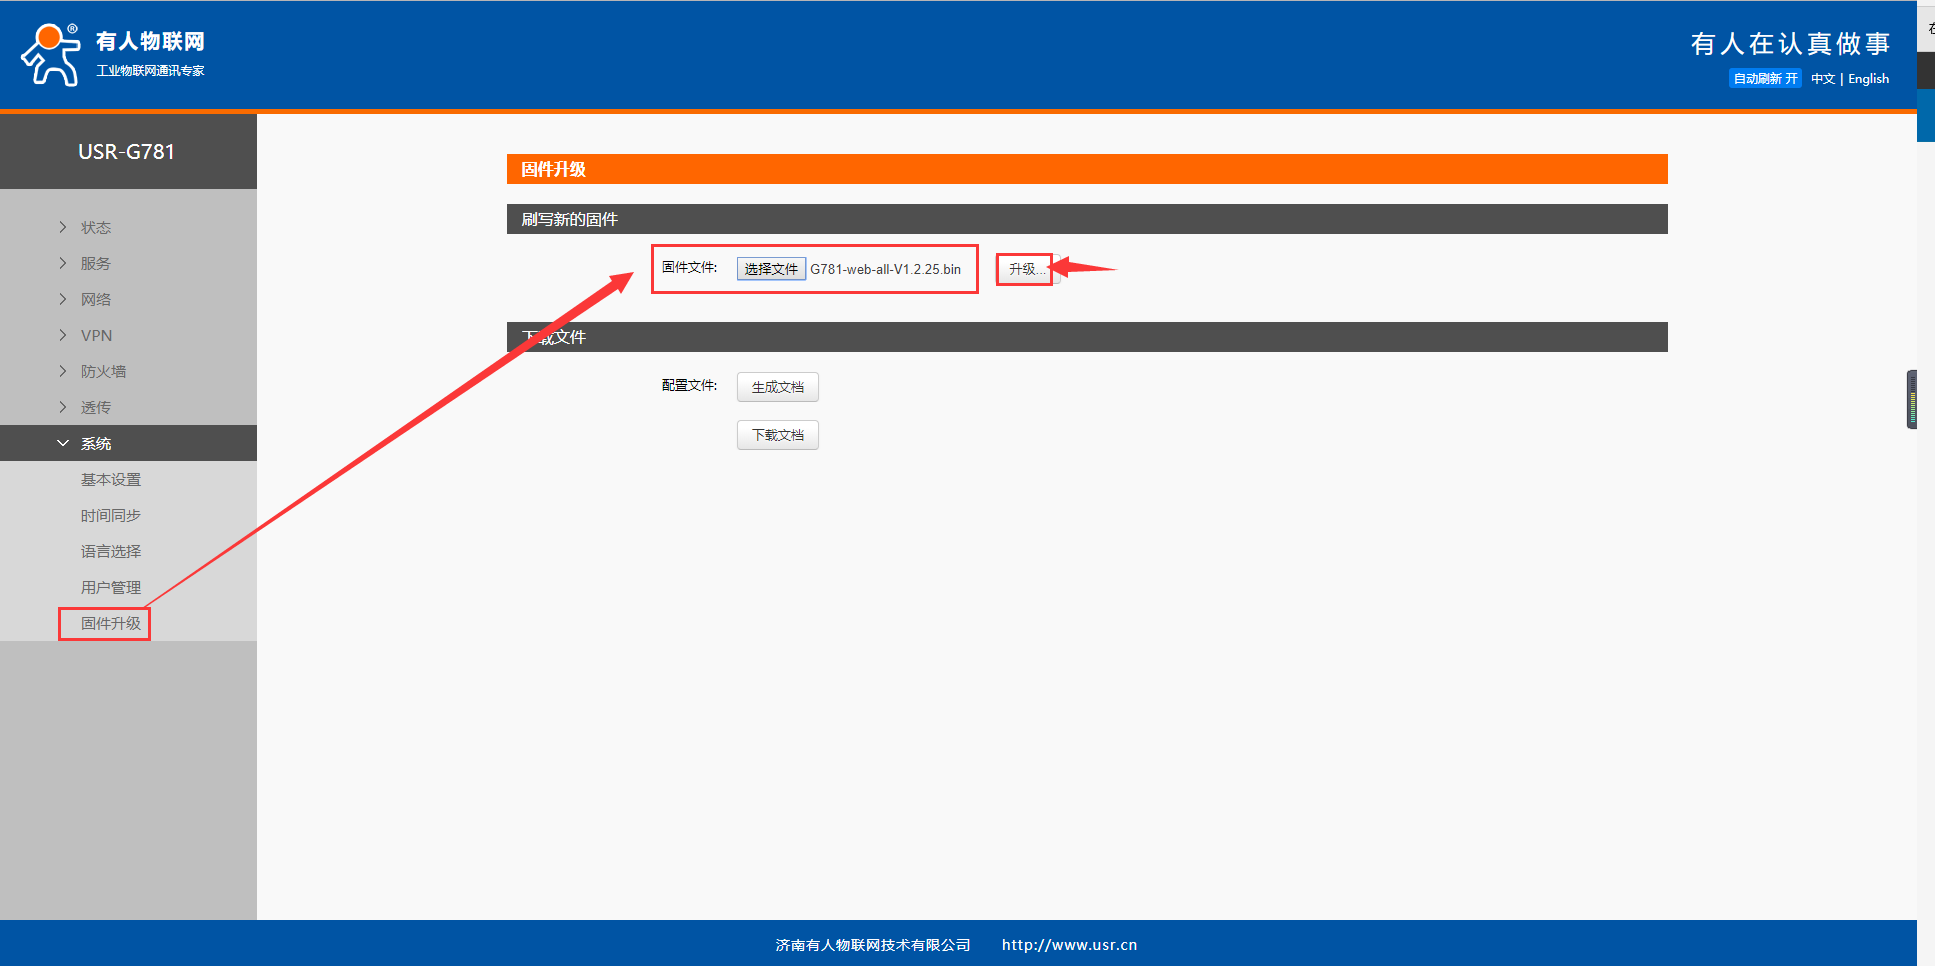
Task: Expand the 状态 menu section
Action: point(96,228)
